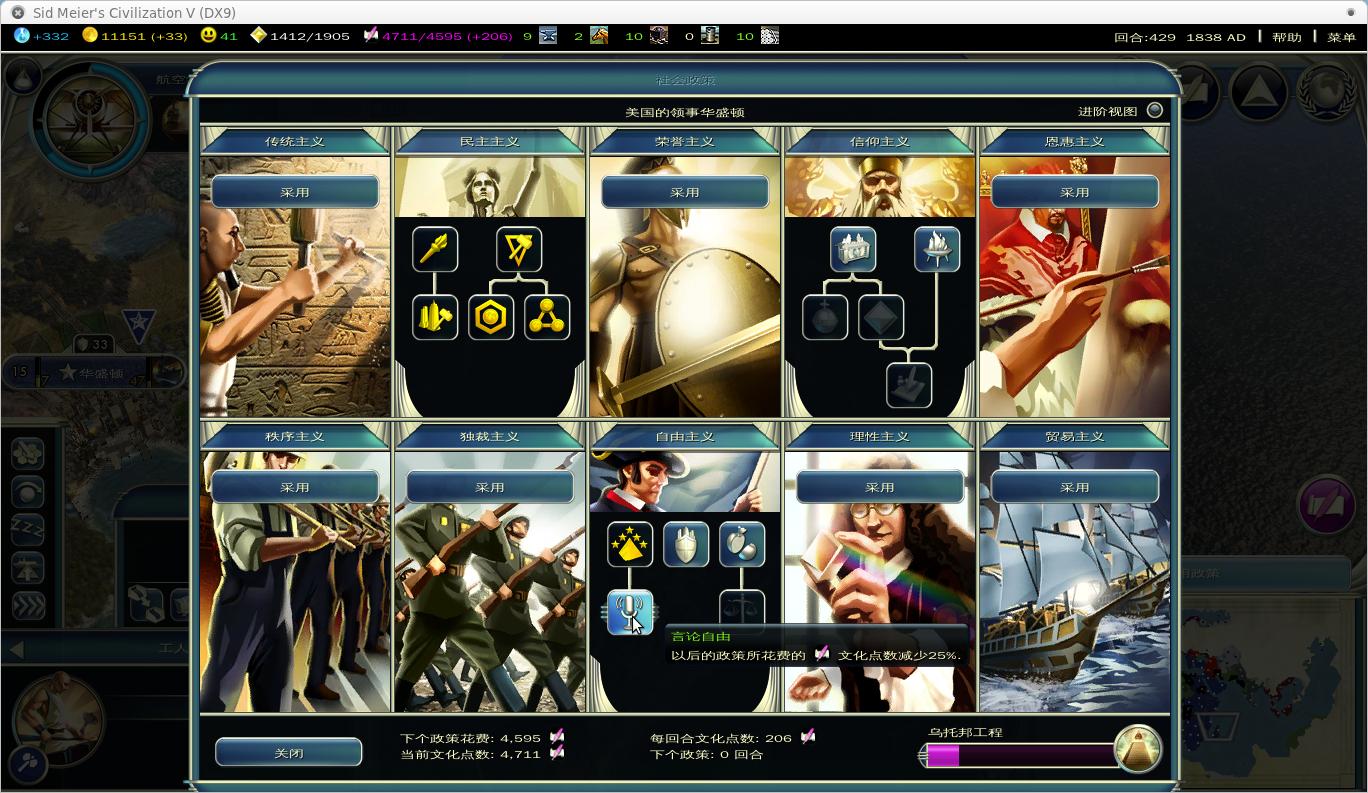This screenshot has width=1368, height=793.
Task: Click the minimap behind the dialog
Action: pos(1270,690)
